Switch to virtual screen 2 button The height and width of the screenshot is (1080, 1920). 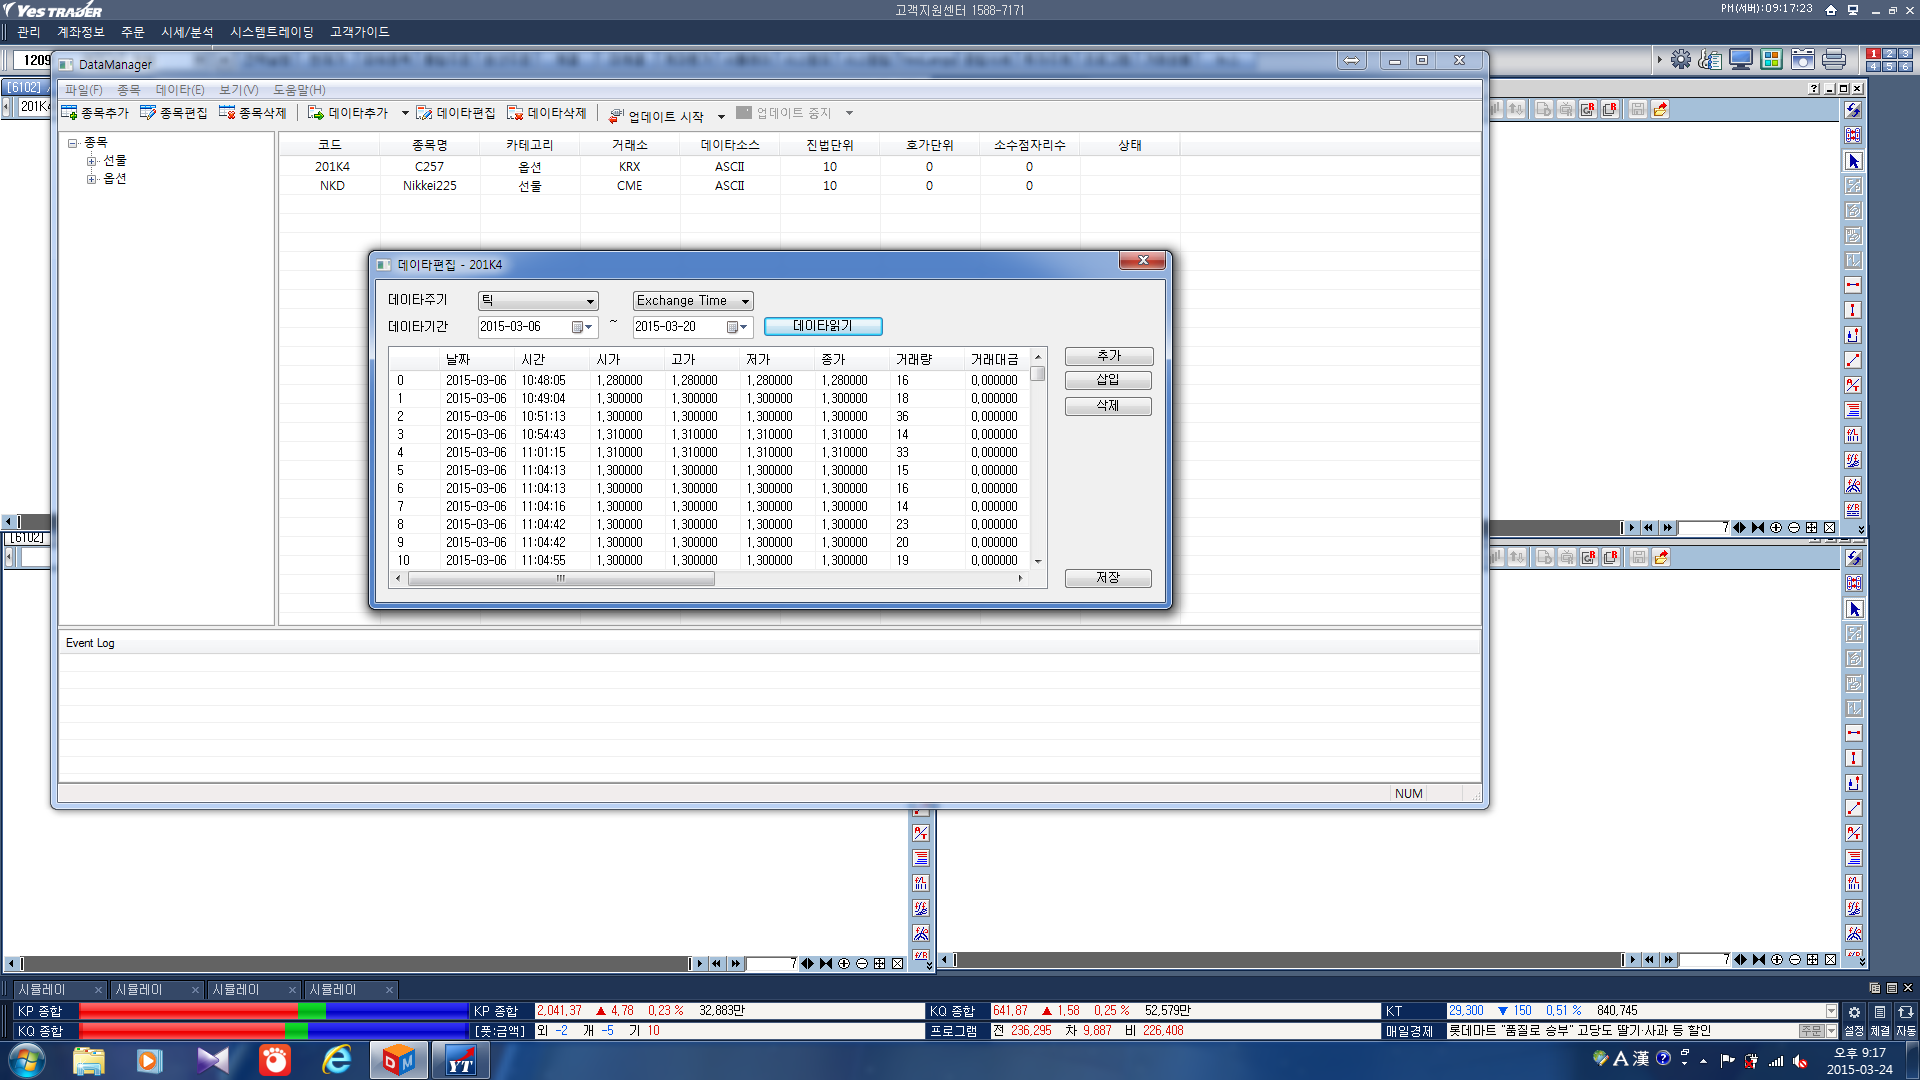1889,53
